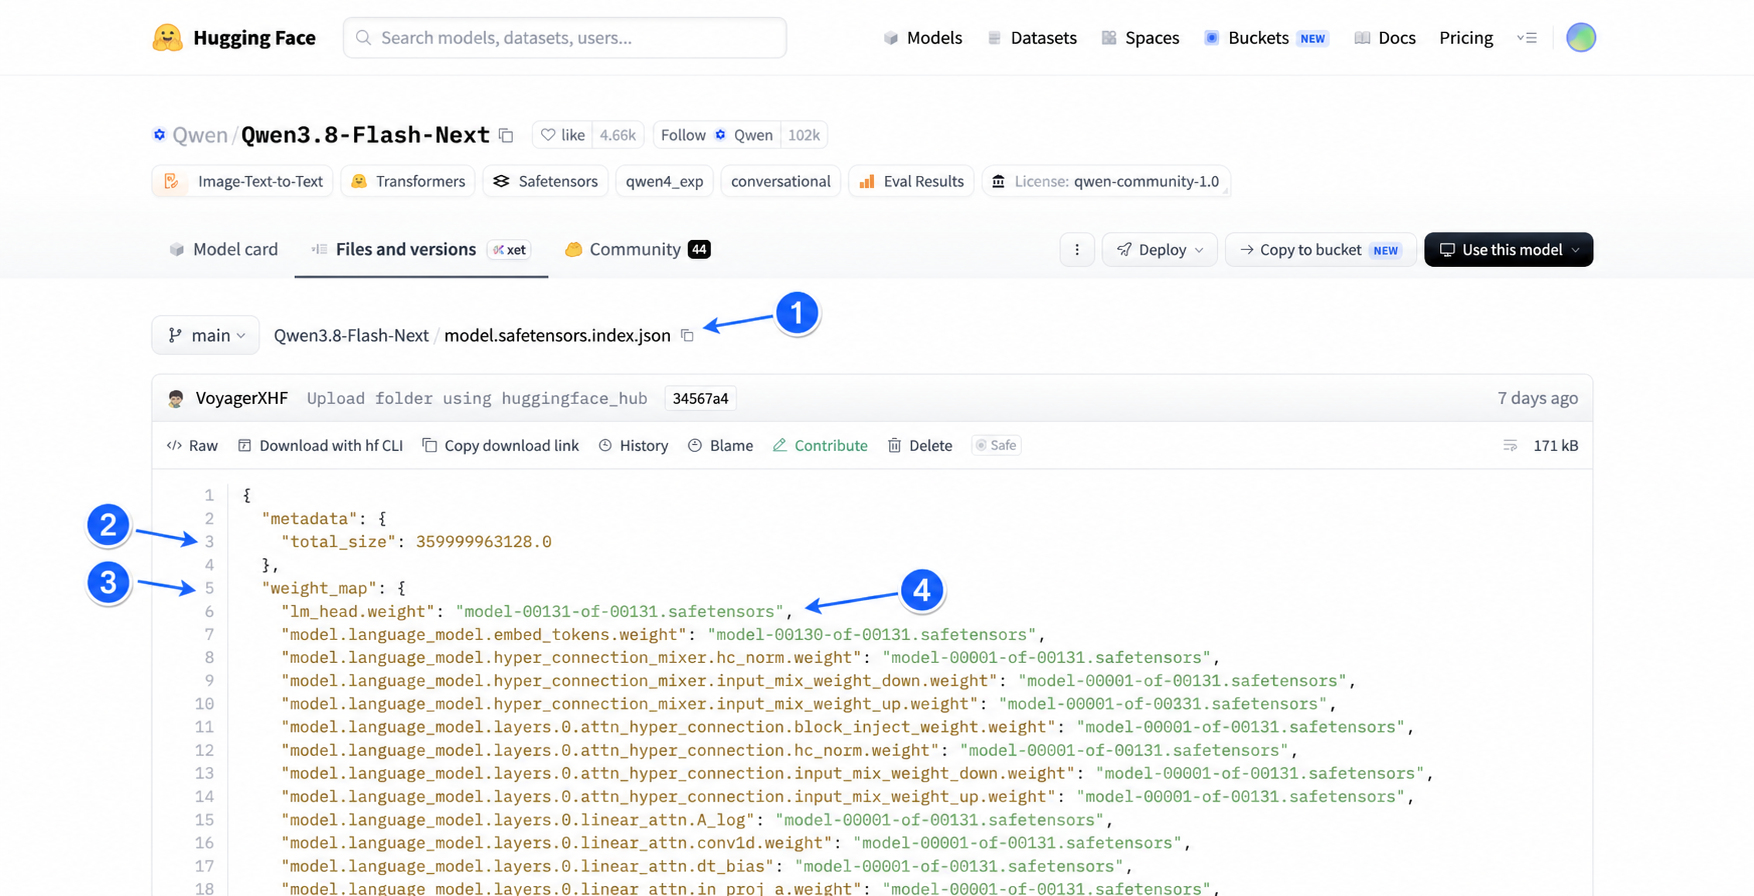Screen dimensions: 1754x896
Task: Click the Transformers tag
Action: point(408,182)
